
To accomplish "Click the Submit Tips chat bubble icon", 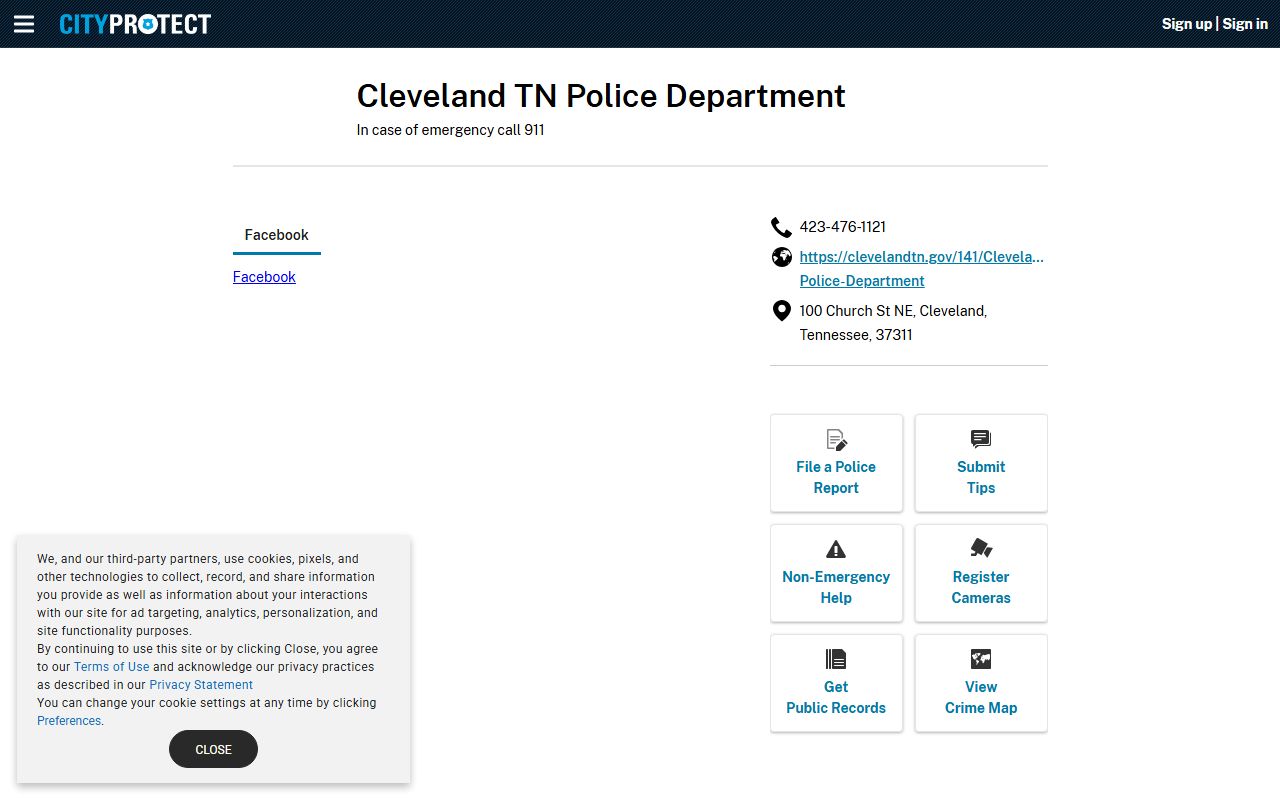I will click(981, 439).
